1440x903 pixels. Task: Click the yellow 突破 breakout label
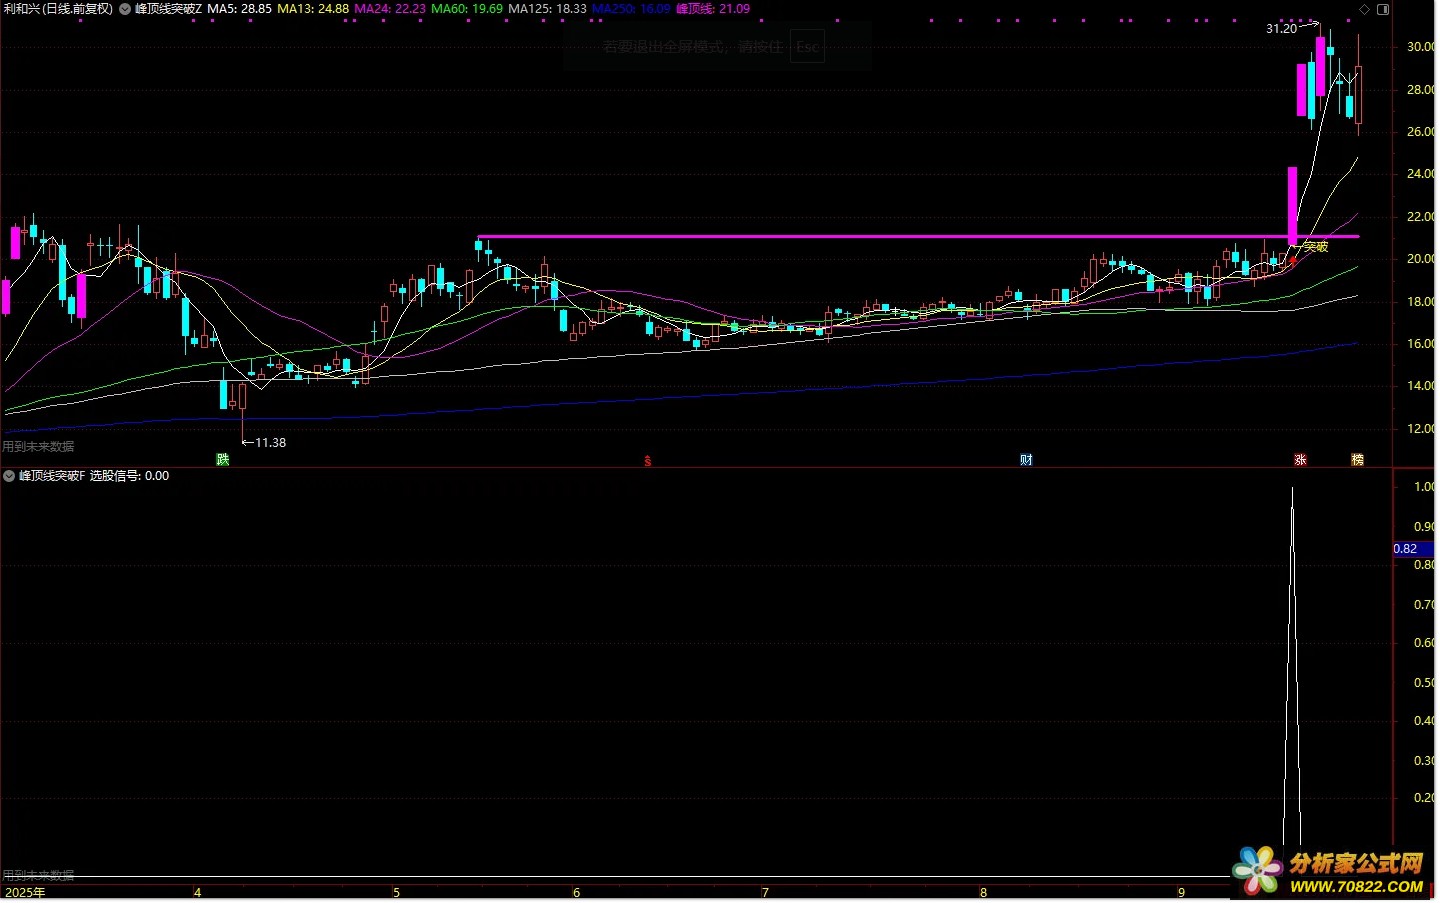1316,247
